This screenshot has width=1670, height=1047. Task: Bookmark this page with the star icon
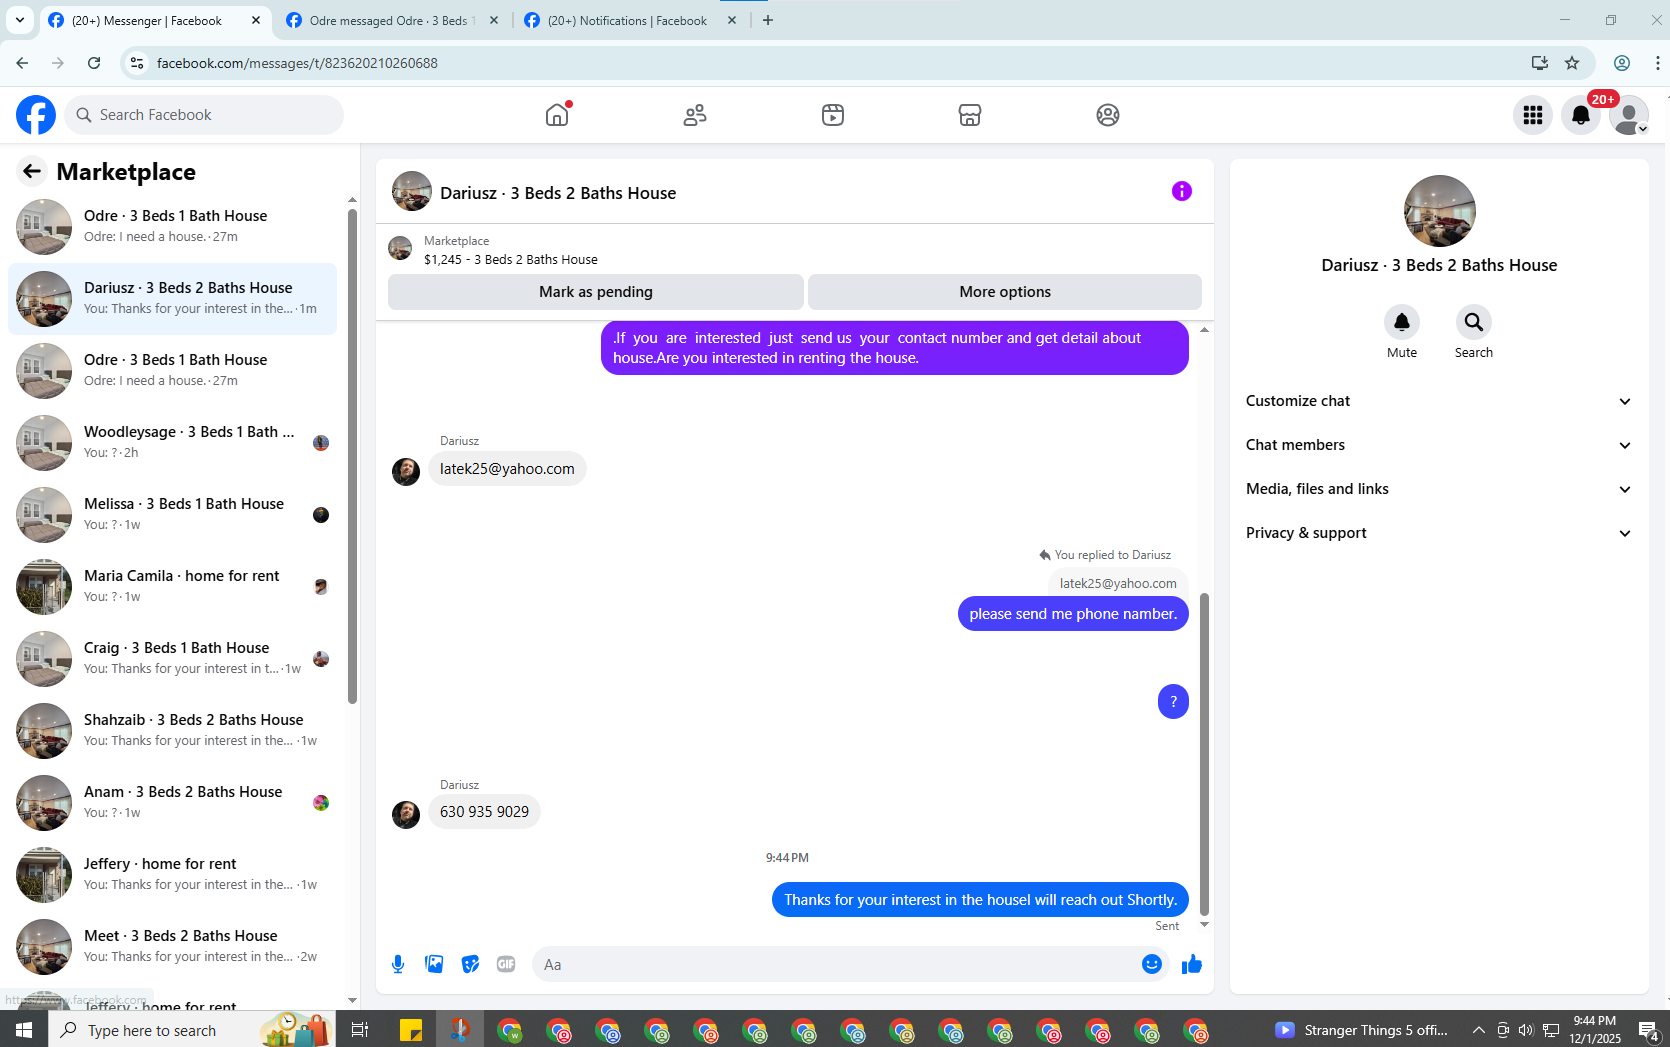tap(1572, 63)
